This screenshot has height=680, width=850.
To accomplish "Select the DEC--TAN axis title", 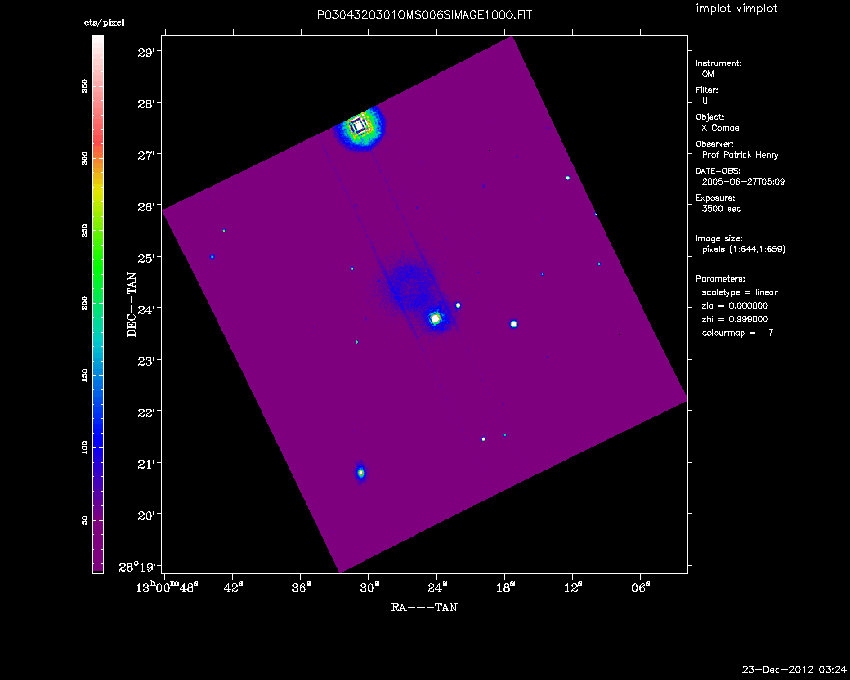I will pos(132,304).
